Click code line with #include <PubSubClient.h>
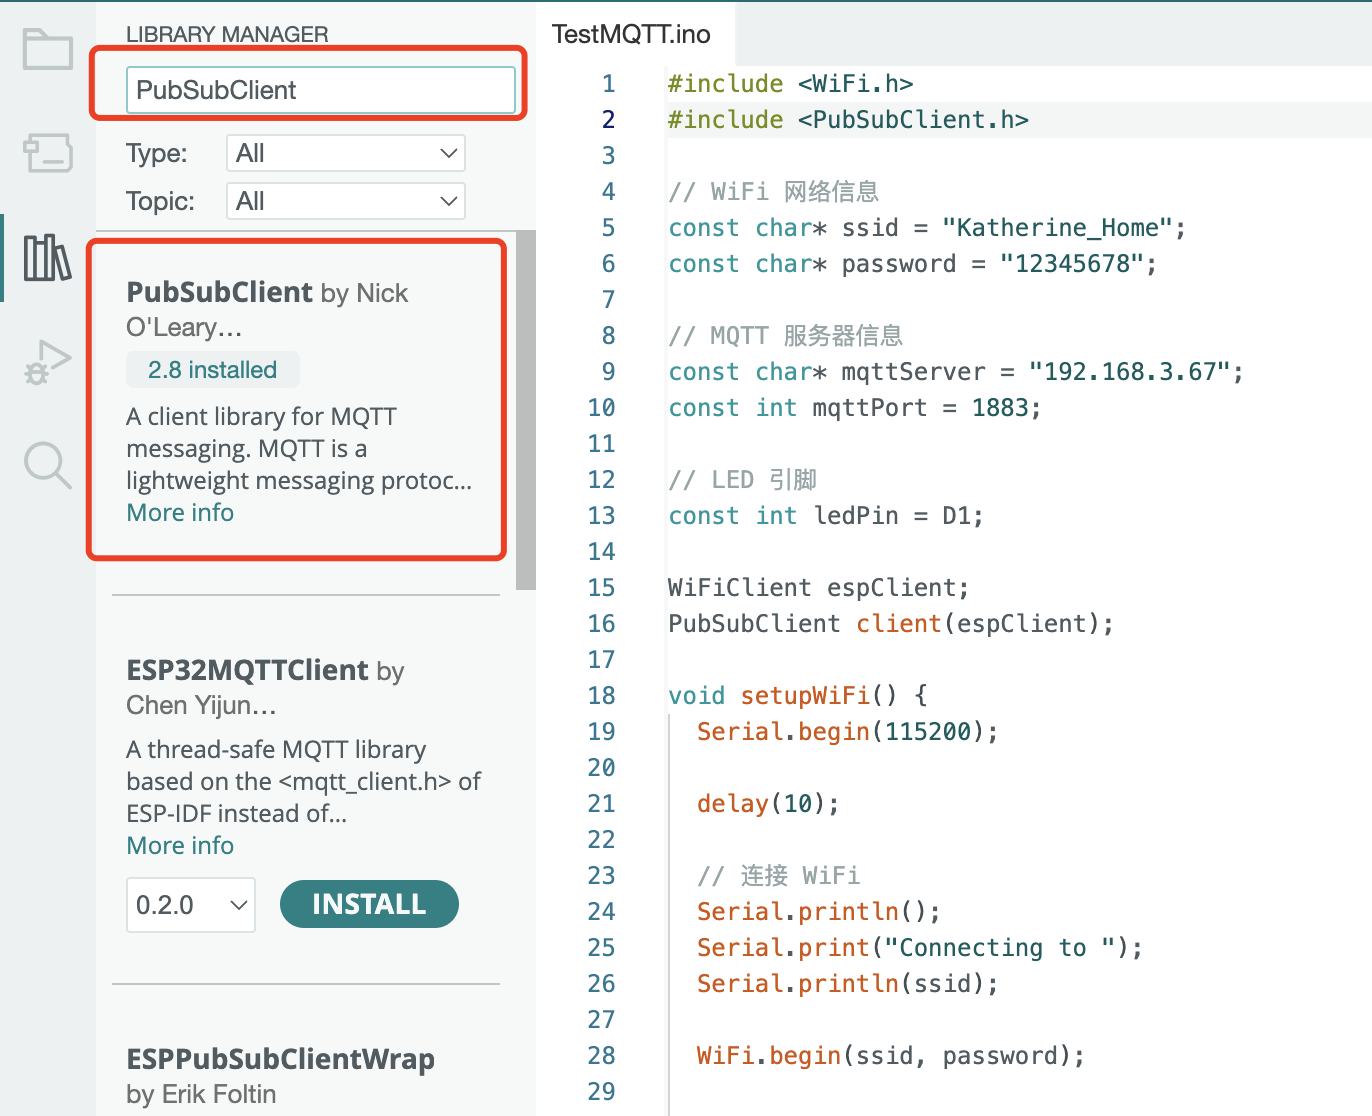This screenshot has height=1116, width=1372. tap(848, 120)
